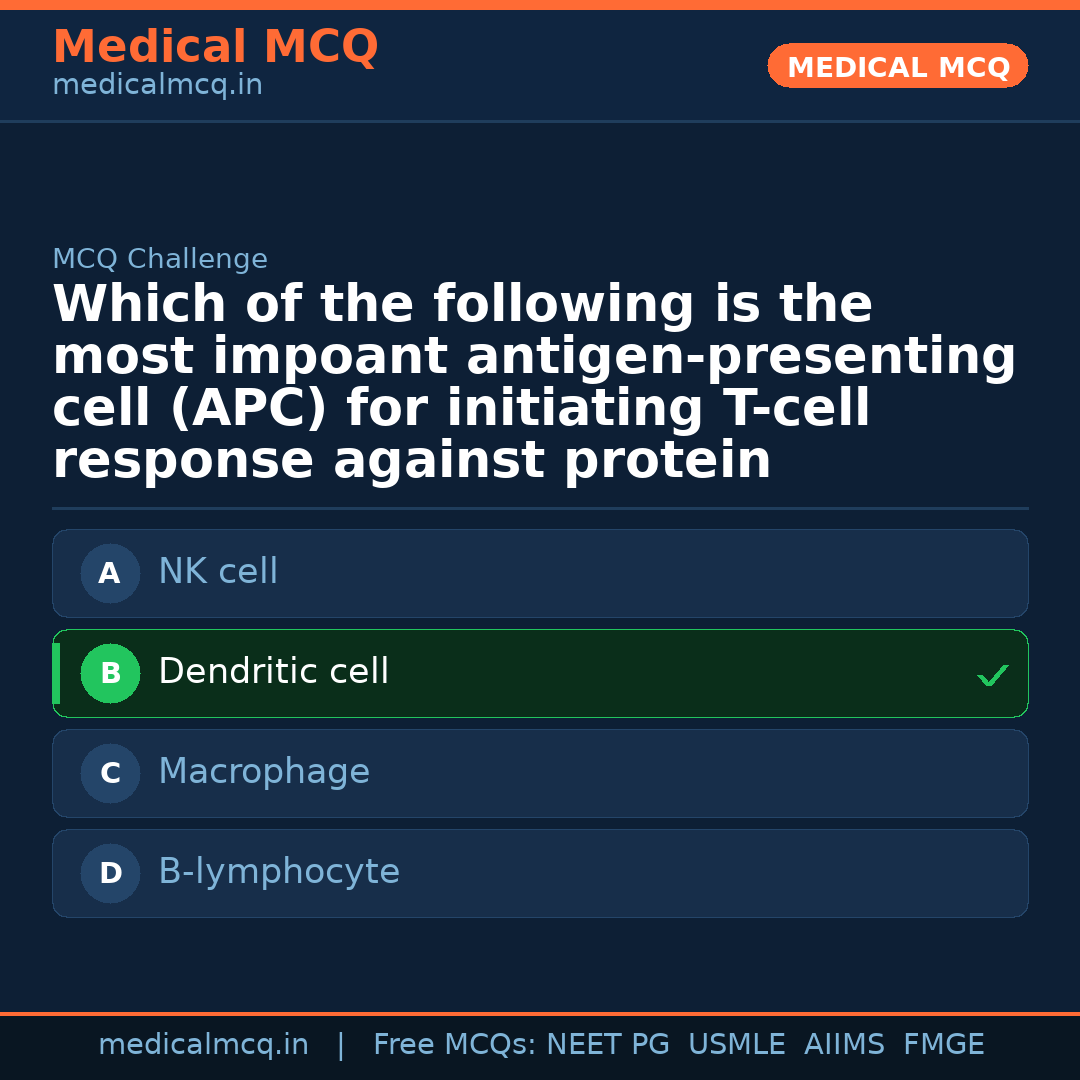
Task: Click AIIMS in the footer
Action: [x=844, y=1045]
